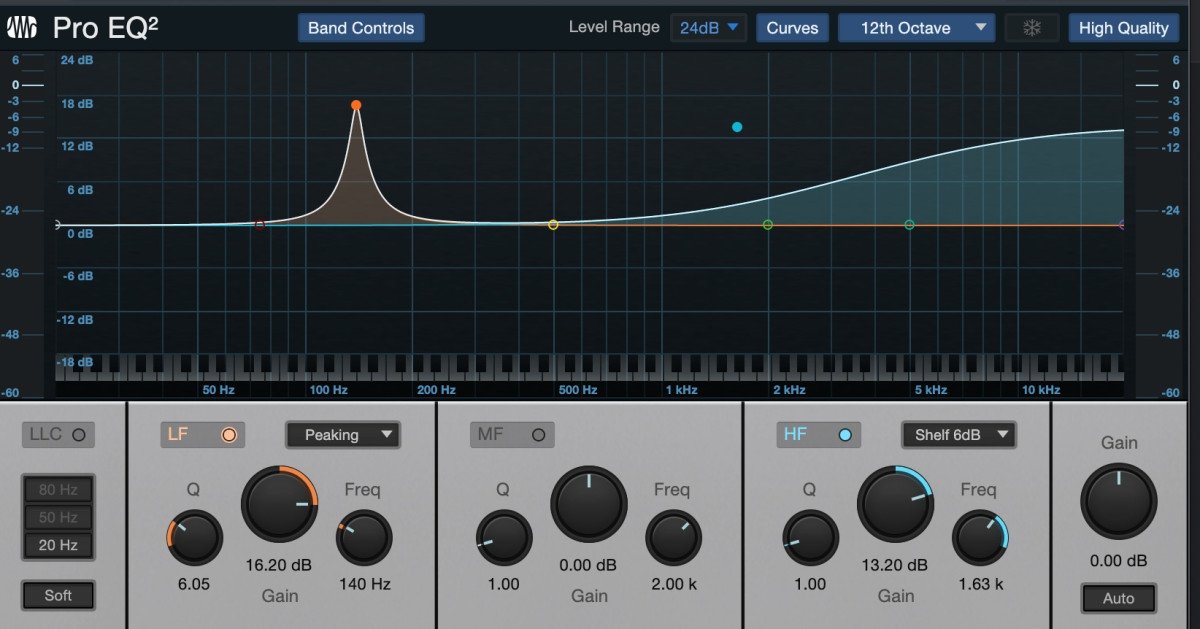Click the MF Gain knob
Image resolution: width=1200 pixels, height=629 pixels.
coord(589,505)
